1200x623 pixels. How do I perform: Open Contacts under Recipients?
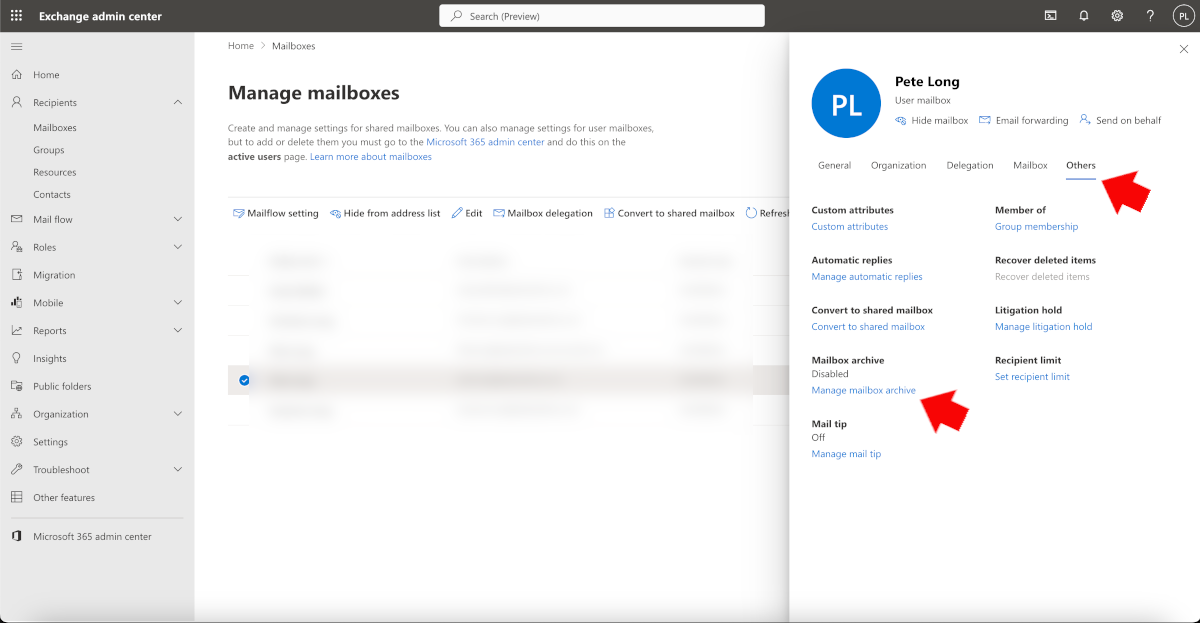pyautogui.click(x=52, y=195)
